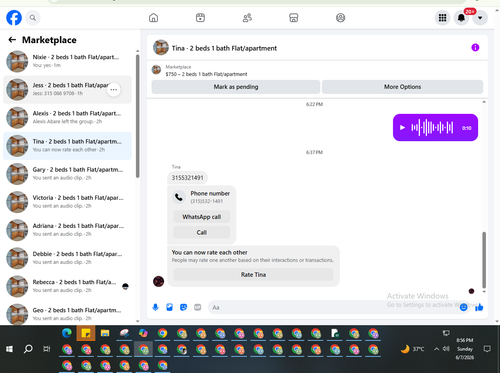The width and height of the screenshot is (500, 373).
Task: Open Windows taskbar search
Action: point(28,349)
